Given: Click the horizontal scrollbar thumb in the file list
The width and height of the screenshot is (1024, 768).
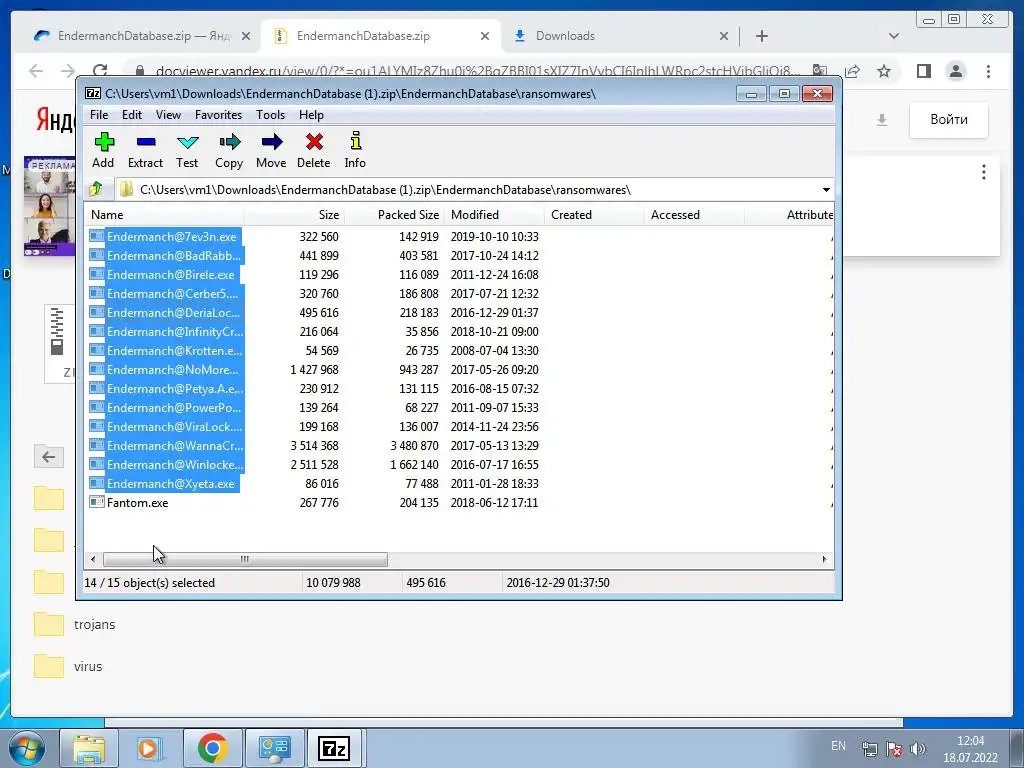Looking at the screenshot, I should 245,559.
